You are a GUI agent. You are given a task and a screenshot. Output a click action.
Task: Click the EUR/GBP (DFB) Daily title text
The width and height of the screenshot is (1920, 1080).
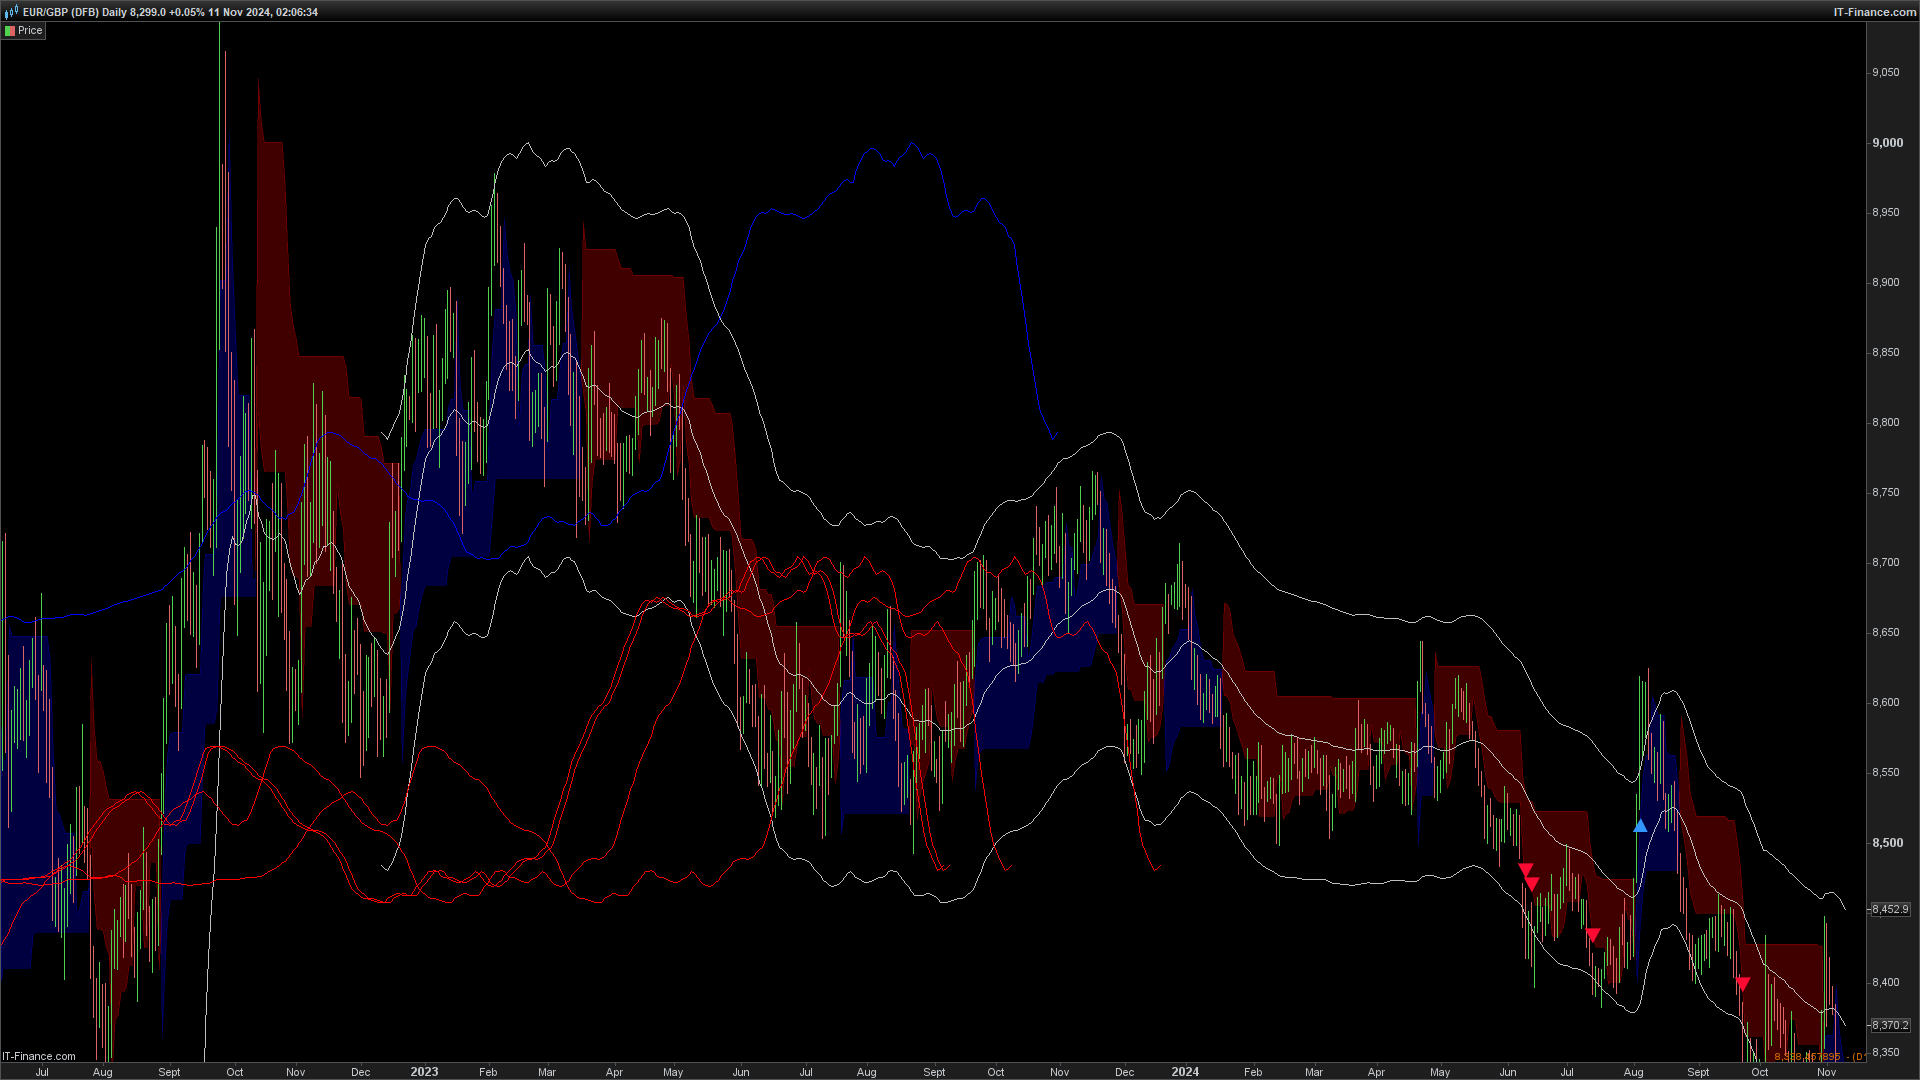[x=75, y=12]
